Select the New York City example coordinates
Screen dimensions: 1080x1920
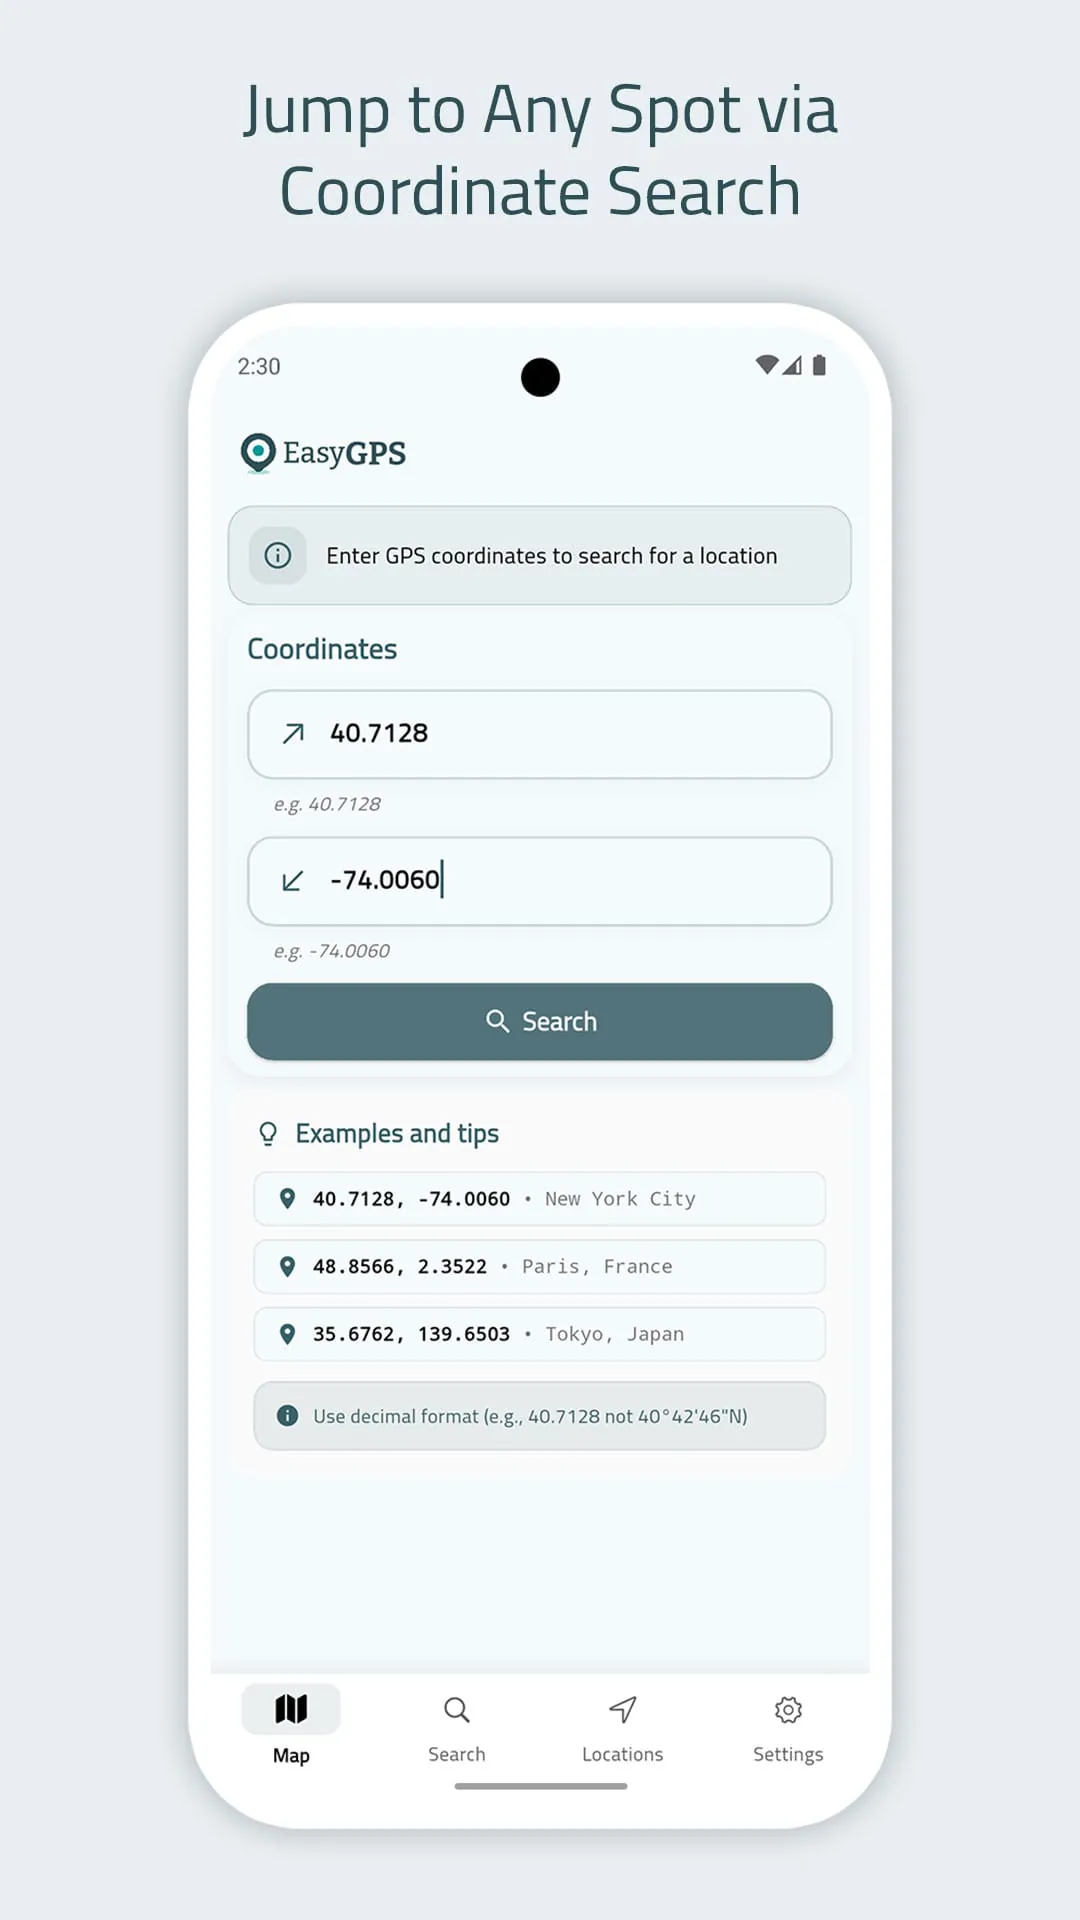tap(540, 1199)
